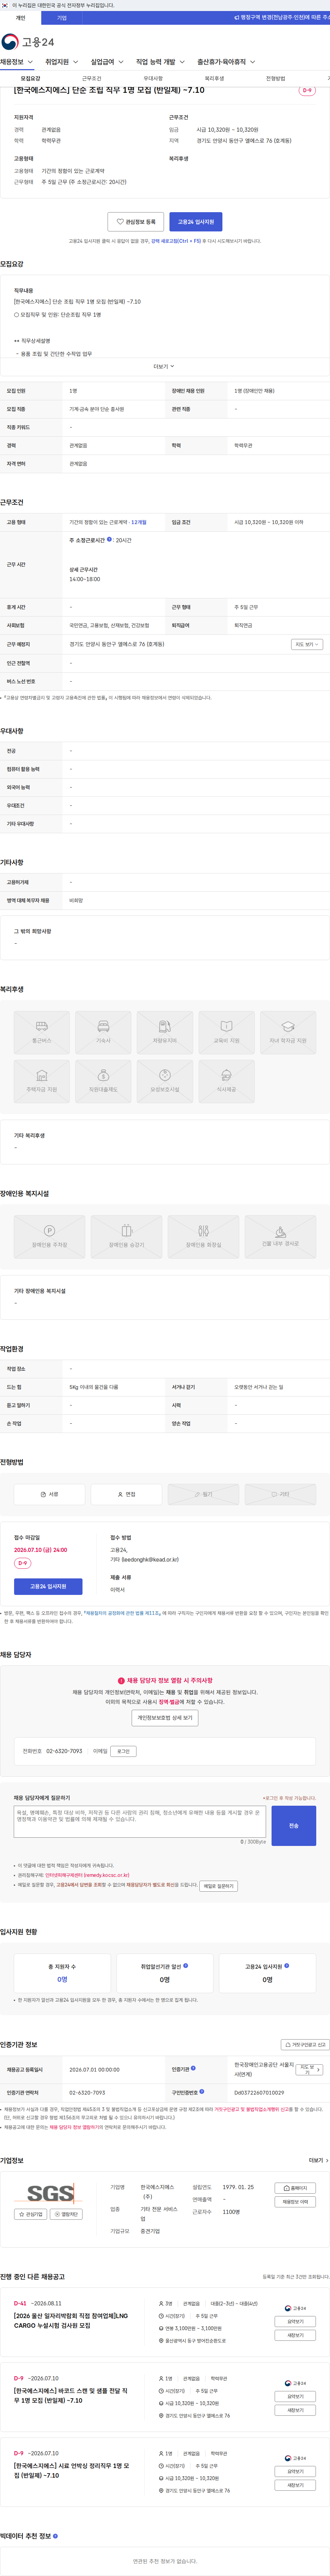Click the 보육시설 benefit icon
This screenshot has width=330, height=2576.
165,1081
